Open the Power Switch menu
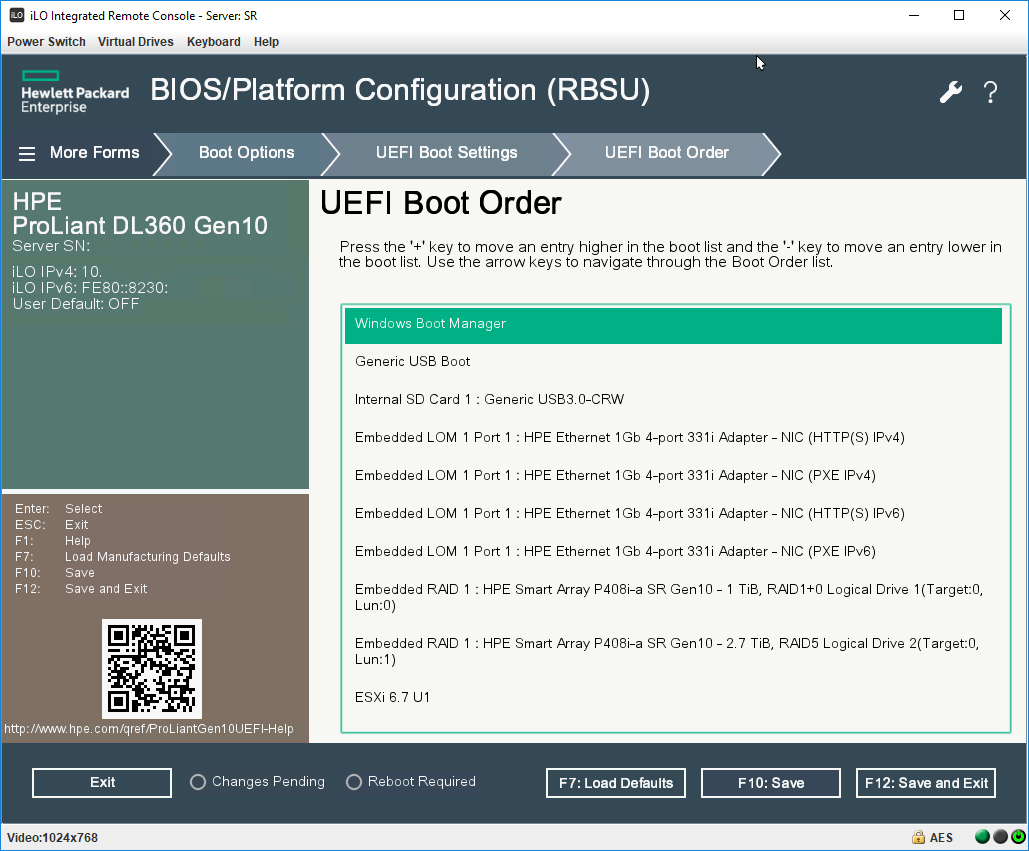The width and height of the screenshot is (1029, 851). point(47,42)
